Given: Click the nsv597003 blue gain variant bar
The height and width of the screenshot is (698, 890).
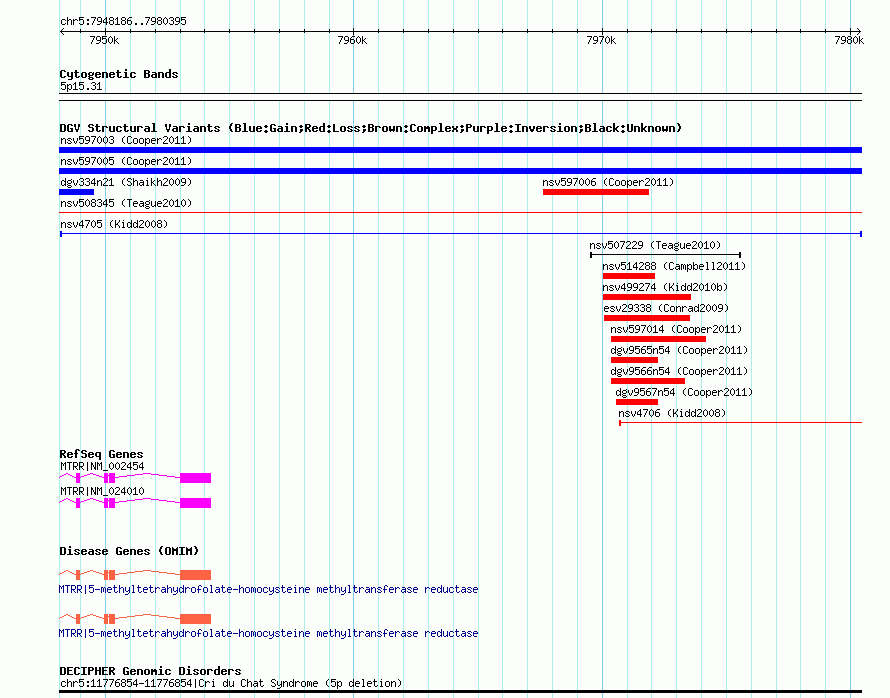Looking at the screenshot, I should (460, 150).
